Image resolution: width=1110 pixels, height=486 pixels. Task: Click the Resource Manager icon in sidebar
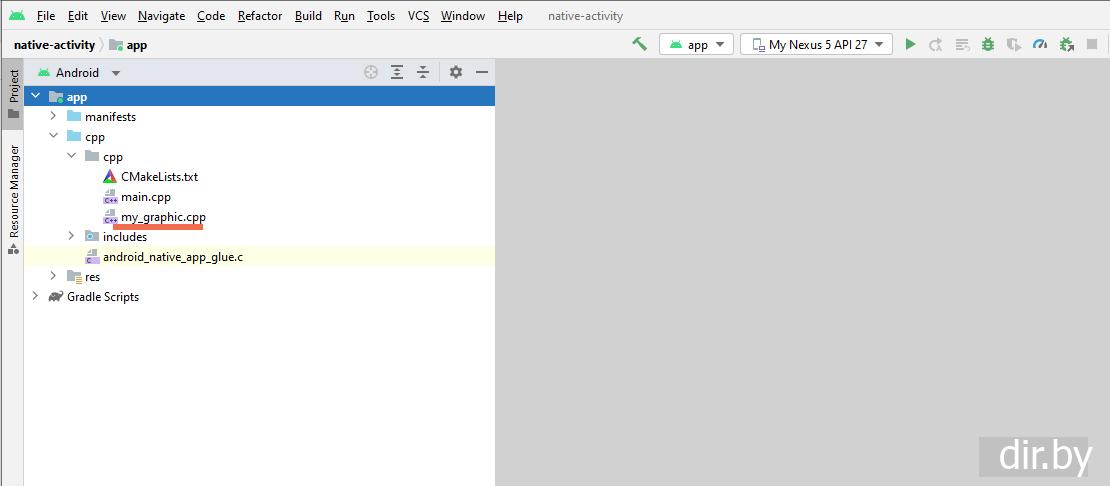[13, 249]
